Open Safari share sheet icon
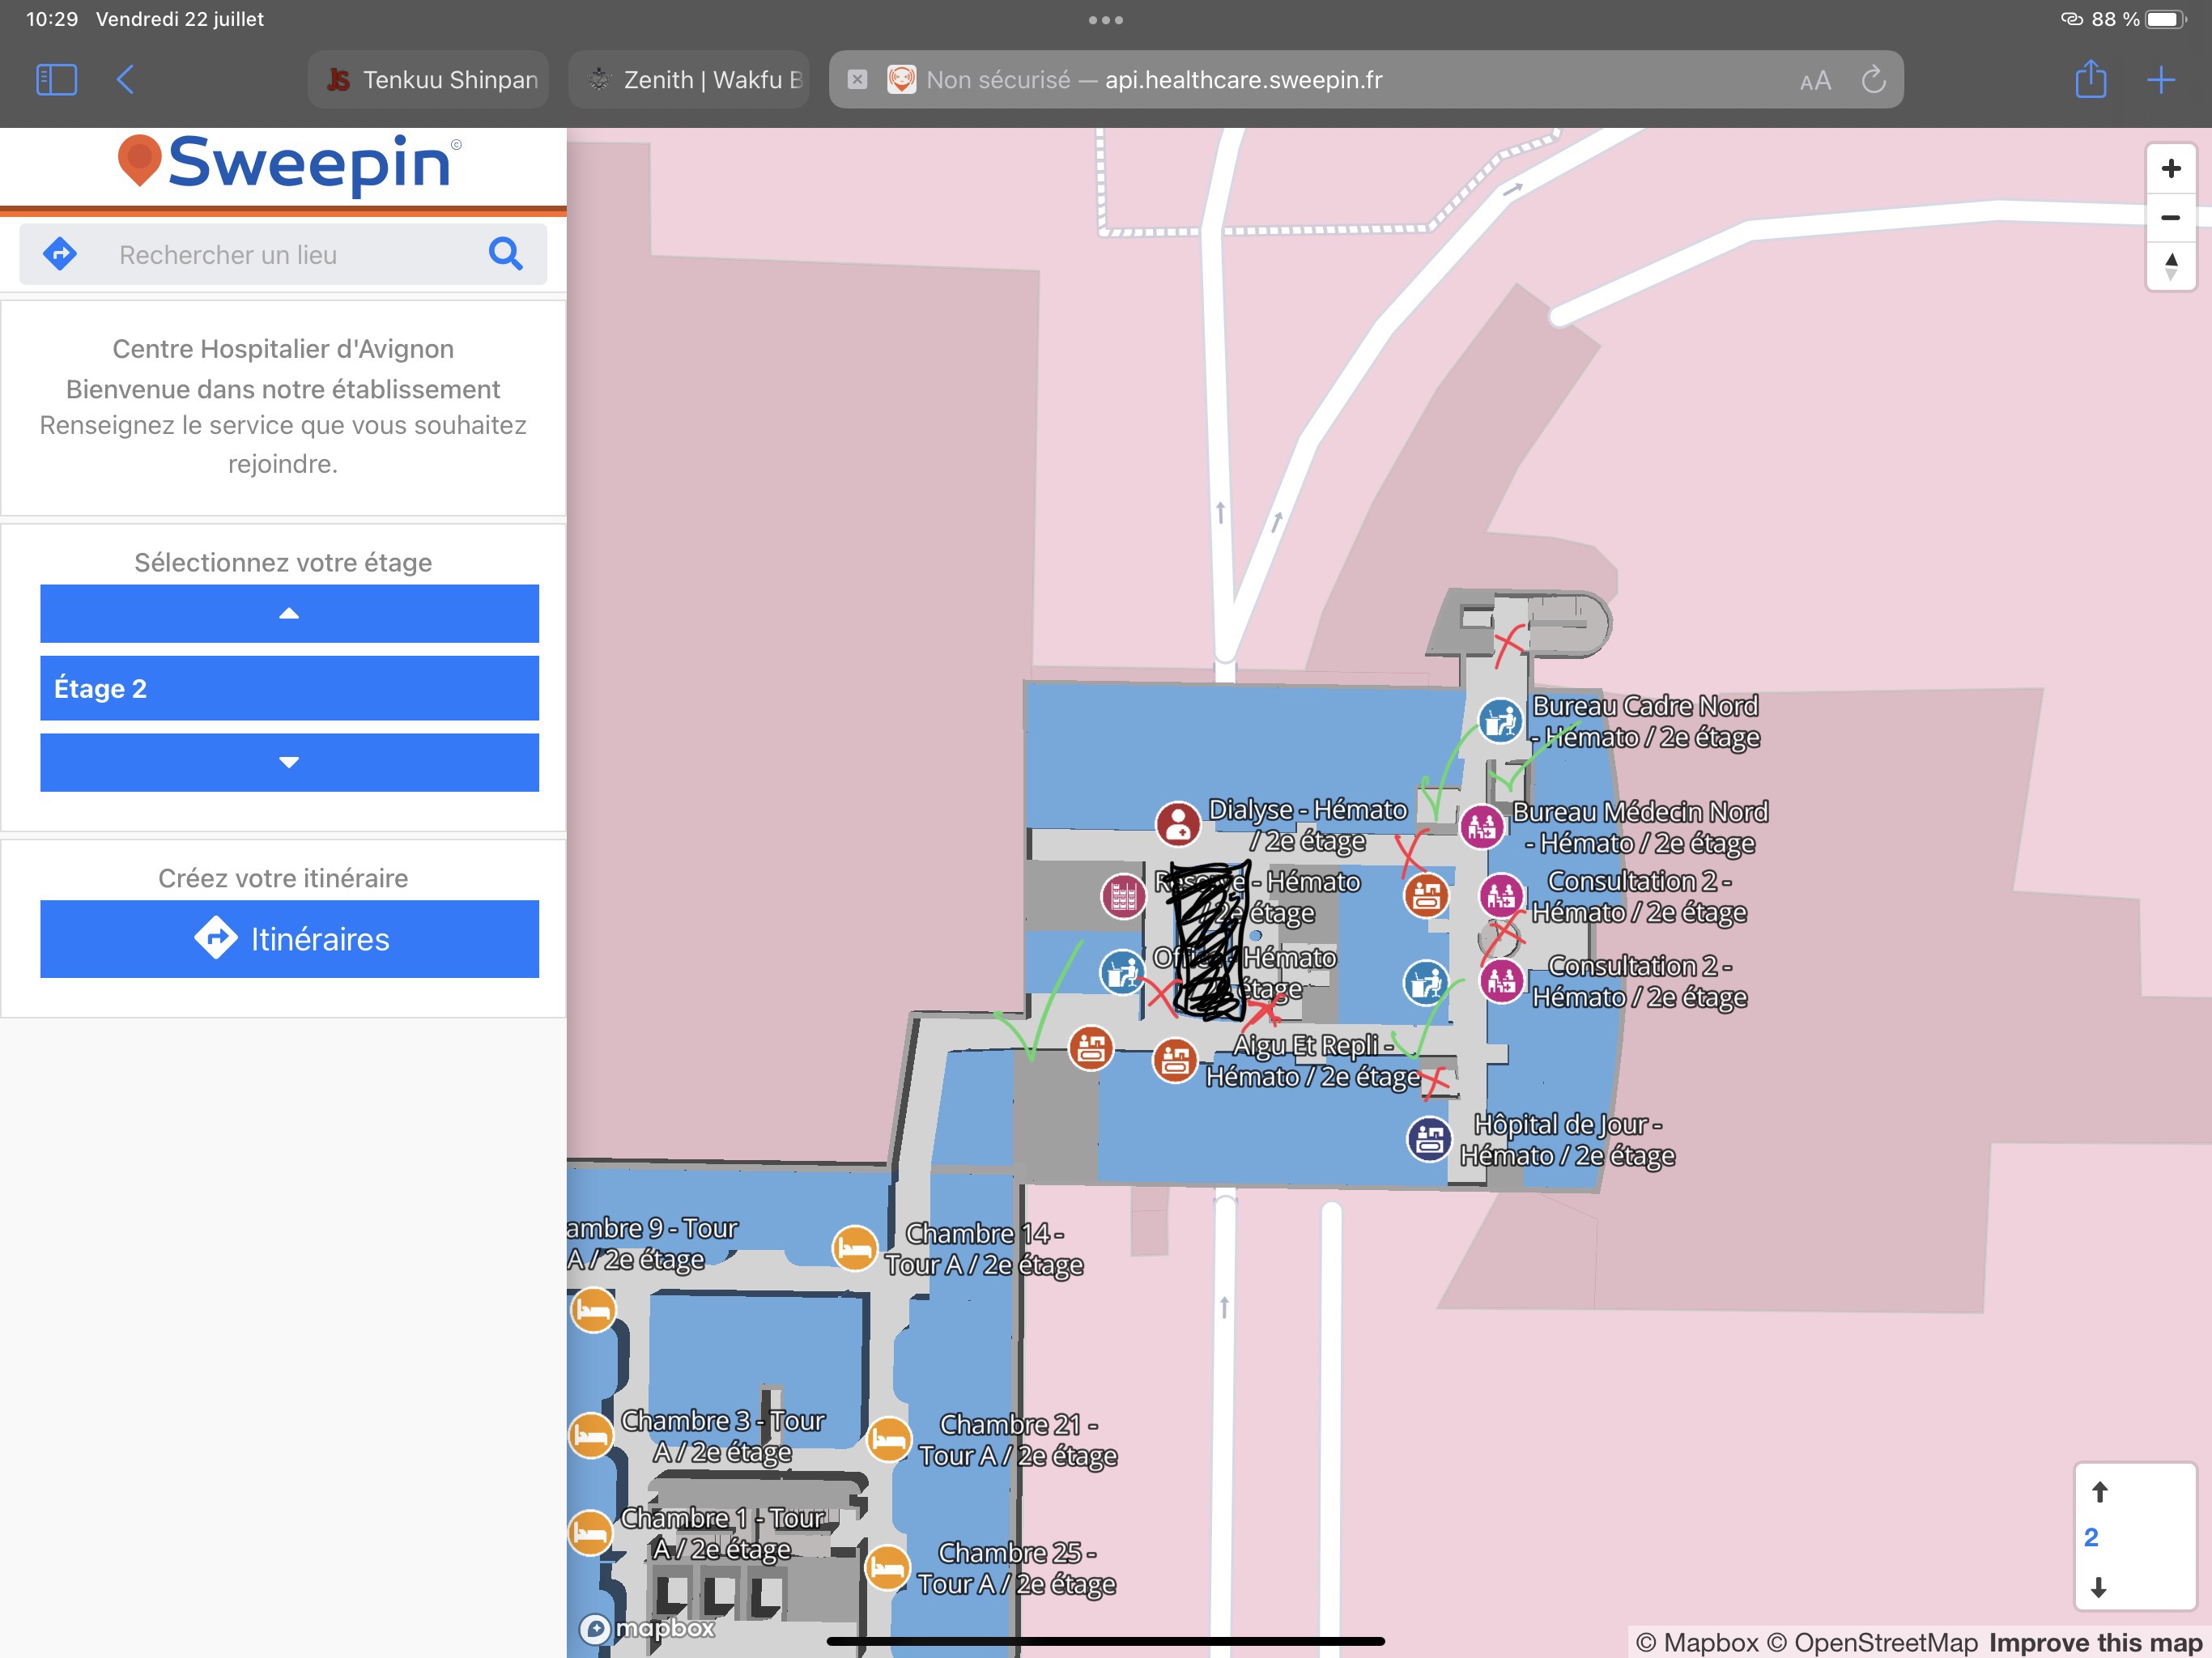 click(2090, 80)
